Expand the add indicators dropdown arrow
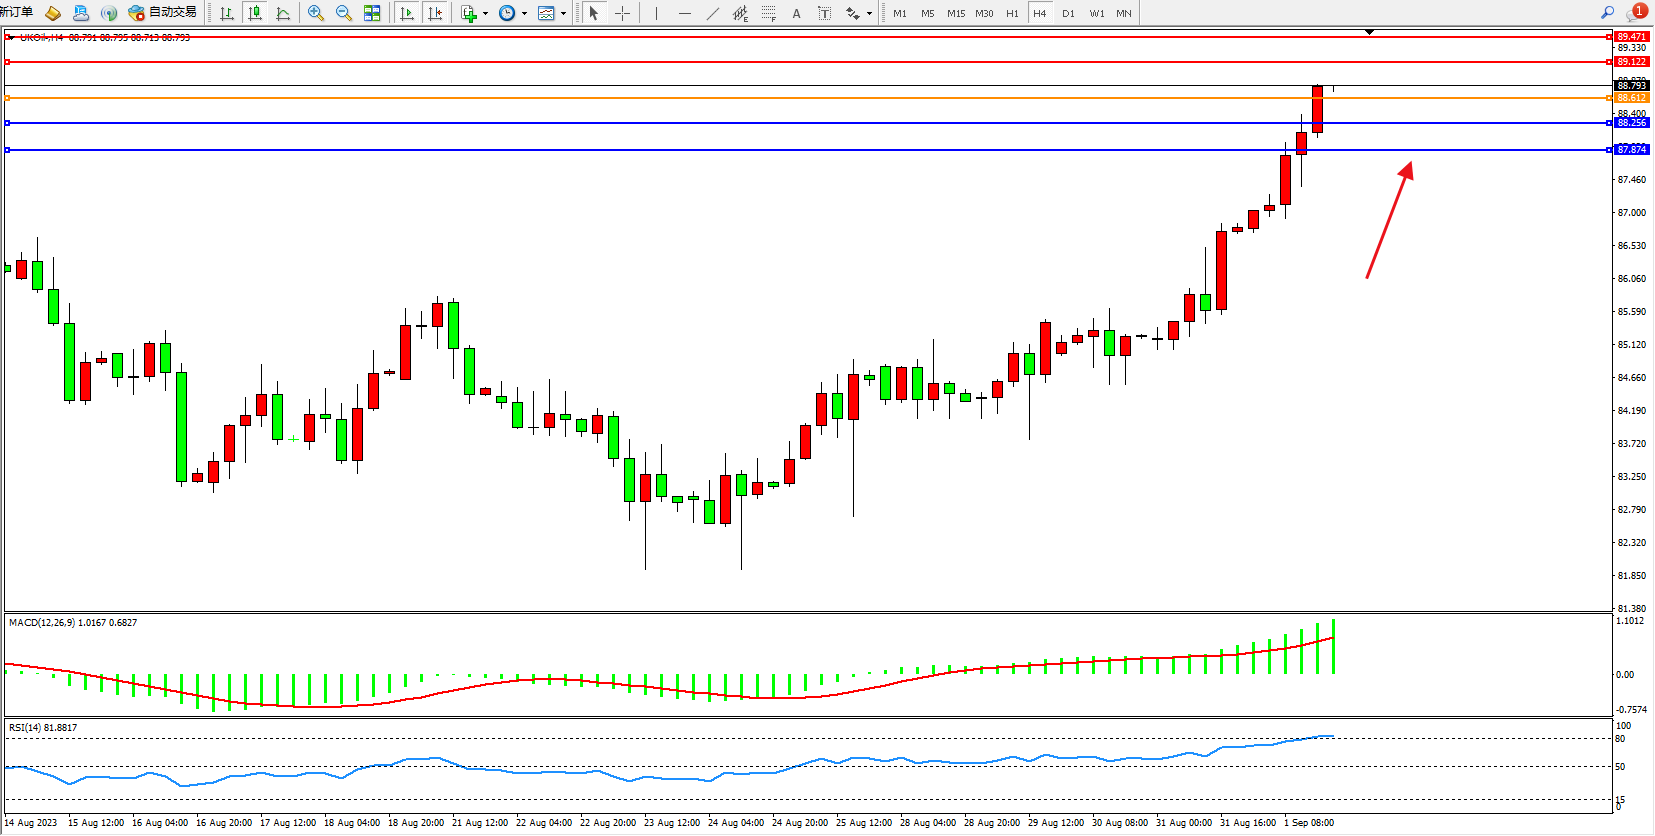Viewport: 1655px width, 836px height. tap(486, 14)
